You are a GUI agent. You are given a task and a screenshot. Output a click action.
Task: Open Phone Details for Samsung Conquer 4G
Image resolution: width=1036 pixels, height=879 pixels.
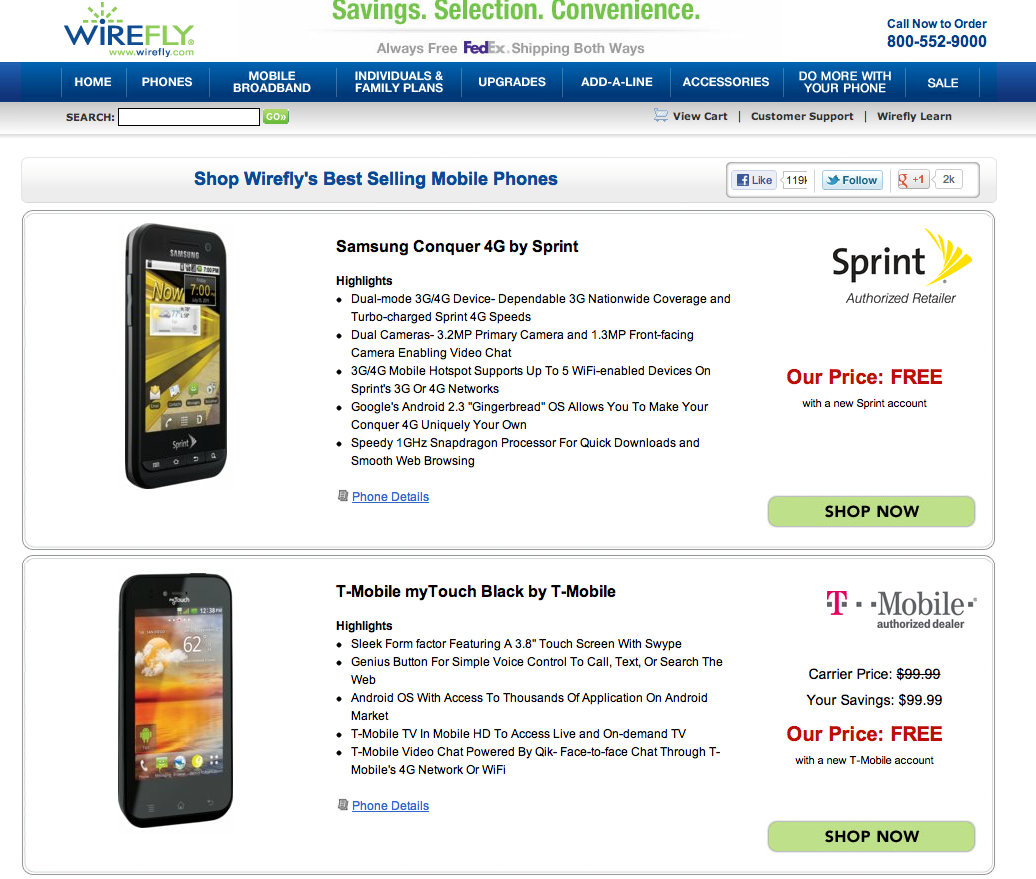tap(390, 497)
